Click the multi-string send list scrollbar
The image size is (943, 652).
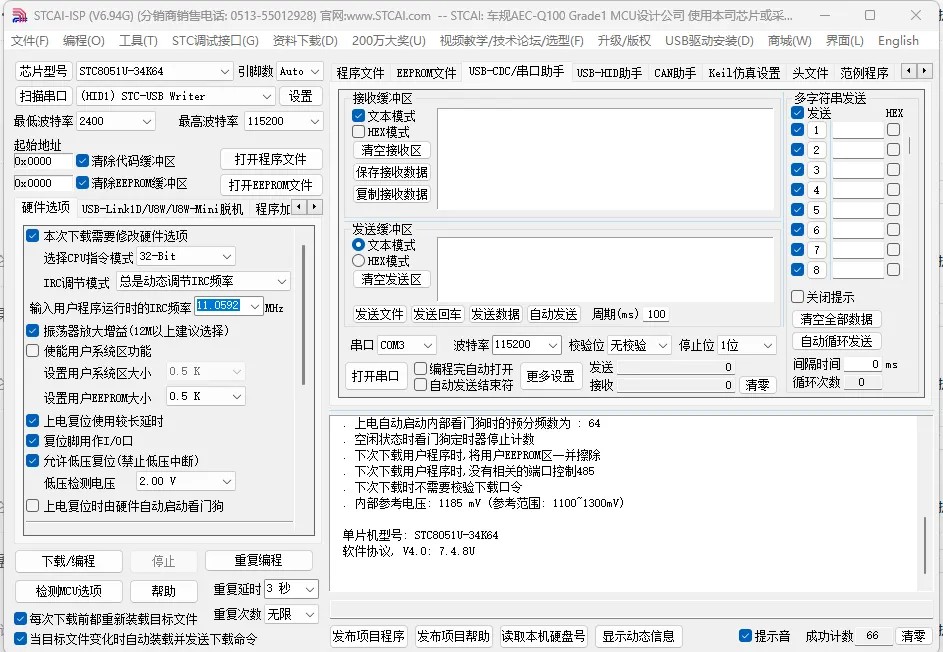[x=909, y=144]
